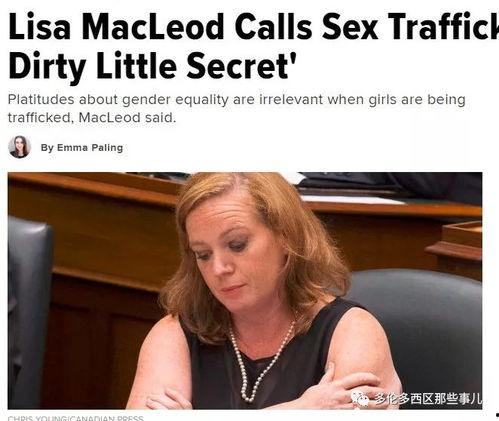Click the word Calls in the headline
The width and height of the screenshot is (499, 421).
[x=273, y=27]
